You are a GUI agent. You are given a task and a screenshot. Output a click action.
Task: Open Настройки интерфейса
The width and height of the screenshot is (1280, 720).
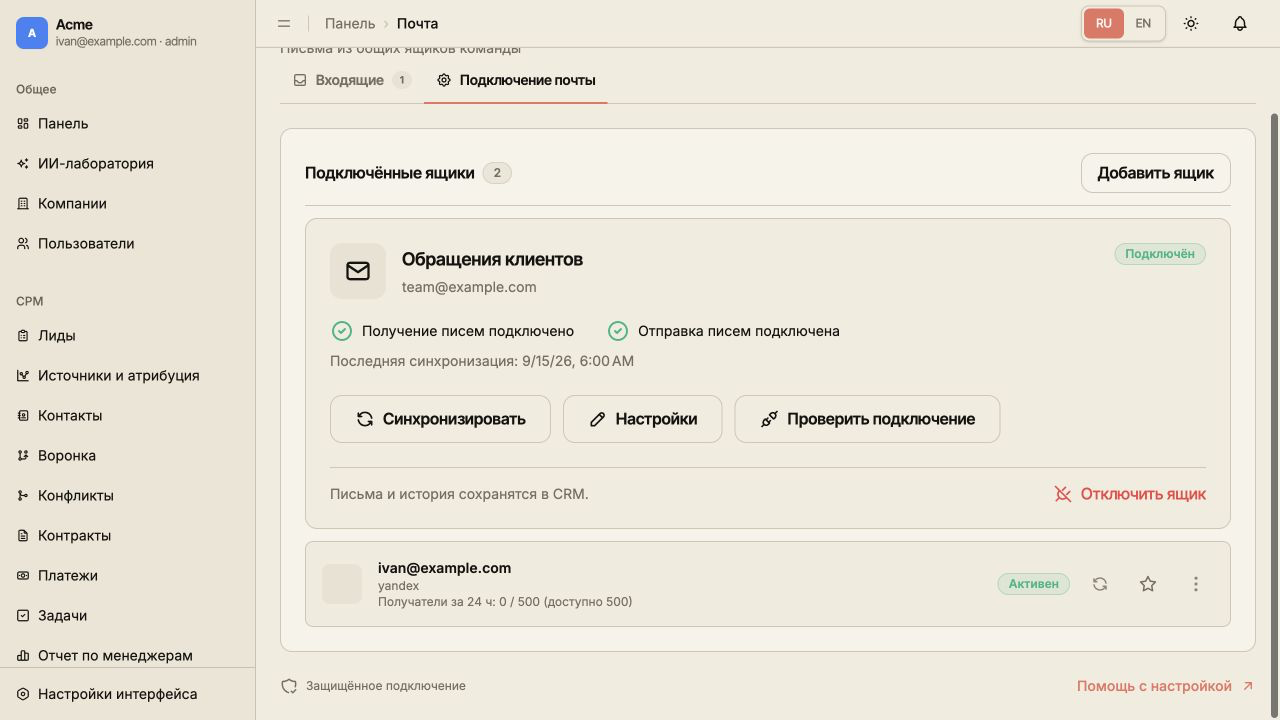pos(128,694)
